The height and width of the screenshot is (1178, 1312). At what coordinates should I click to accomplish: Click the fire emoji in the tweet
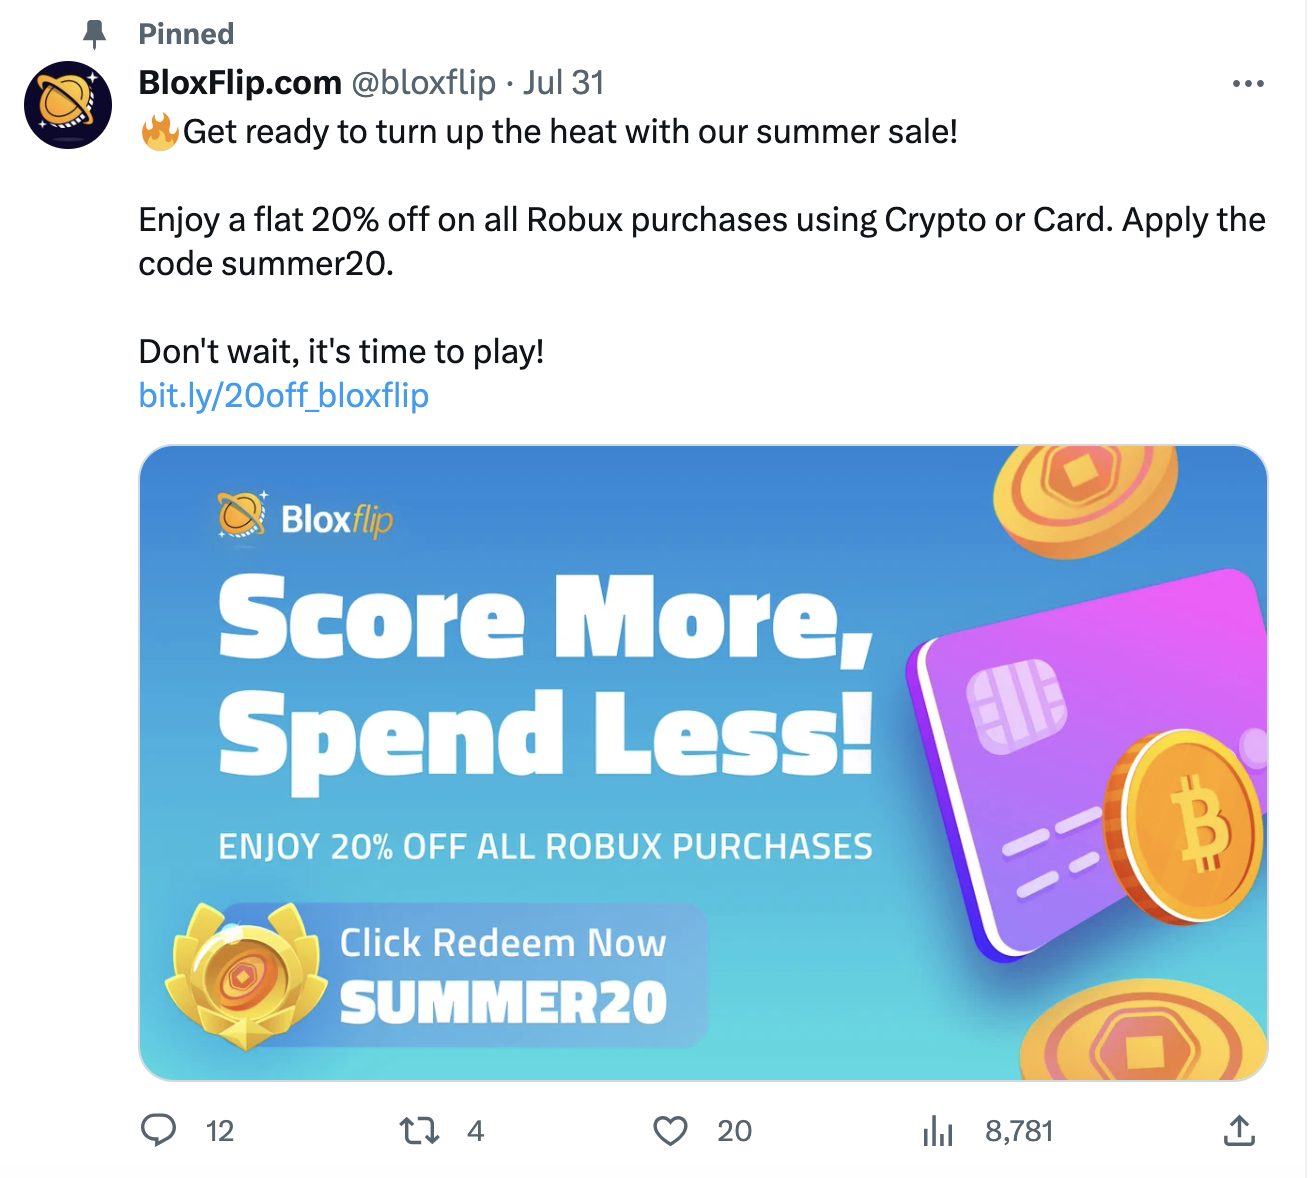pos(159,132)
